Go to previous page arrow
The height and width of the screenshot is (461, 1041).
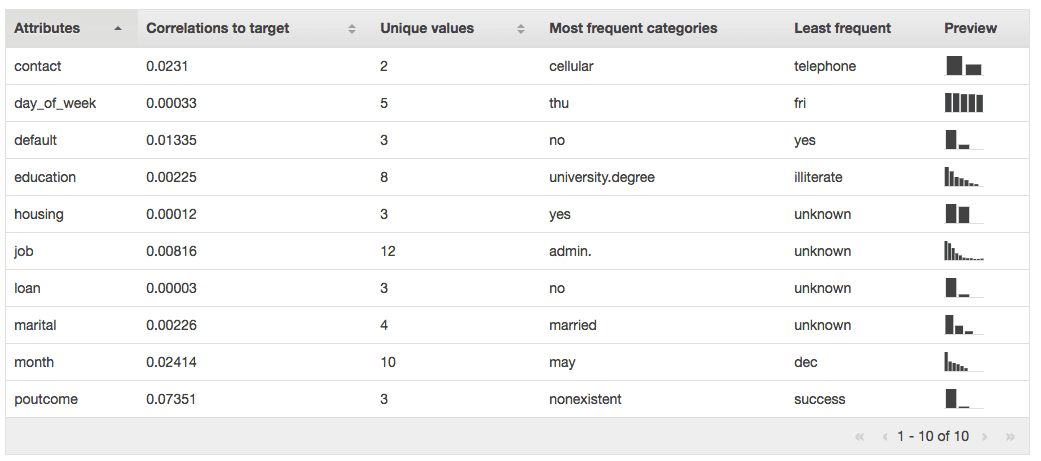(x=885, y=436)
